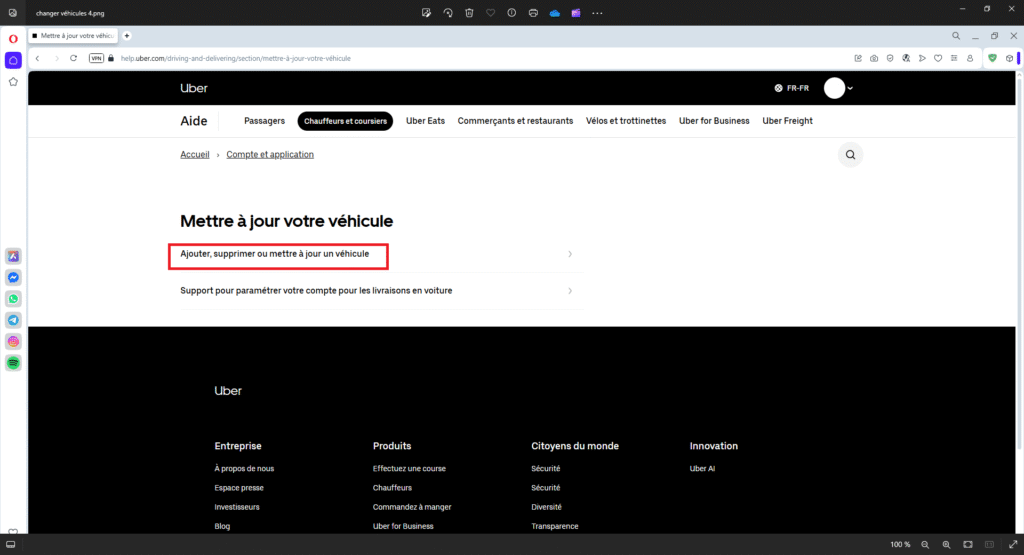
Task: Open the Opera home sidebar button
Action: pos(13,60)
